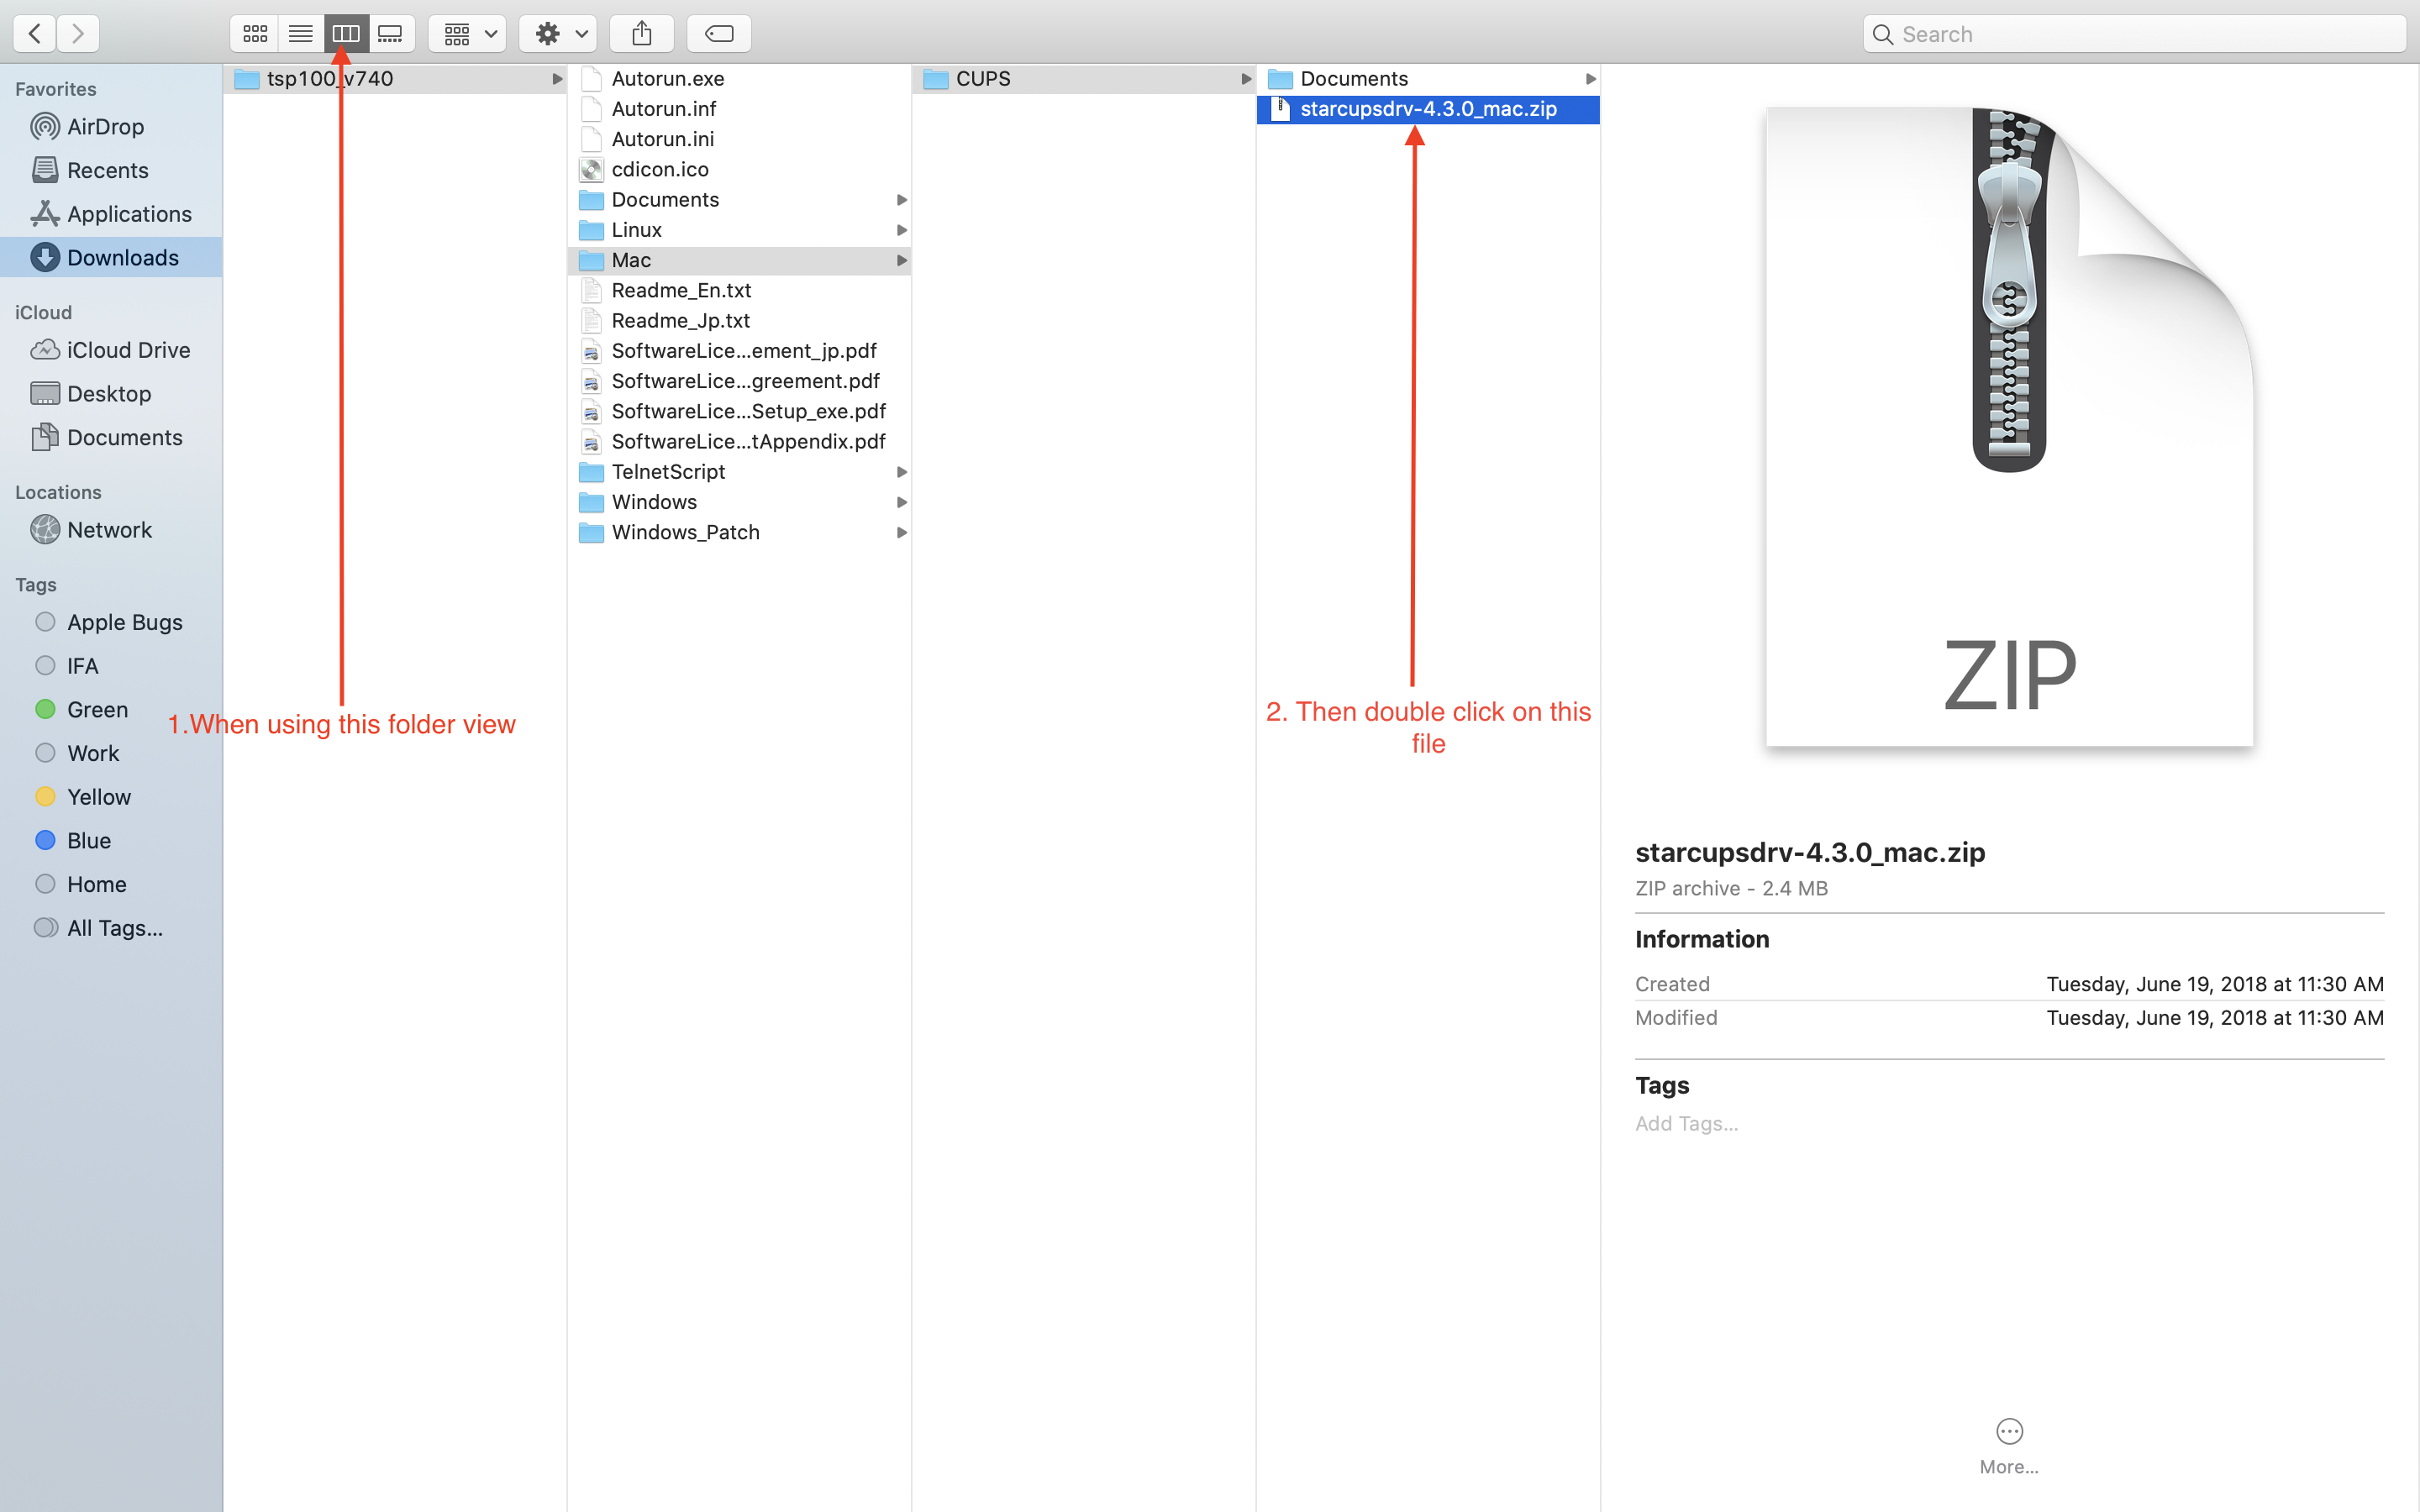Switch to gallery view
The width and height of the screenshot is (2420, 1512).
coord(390,34)
